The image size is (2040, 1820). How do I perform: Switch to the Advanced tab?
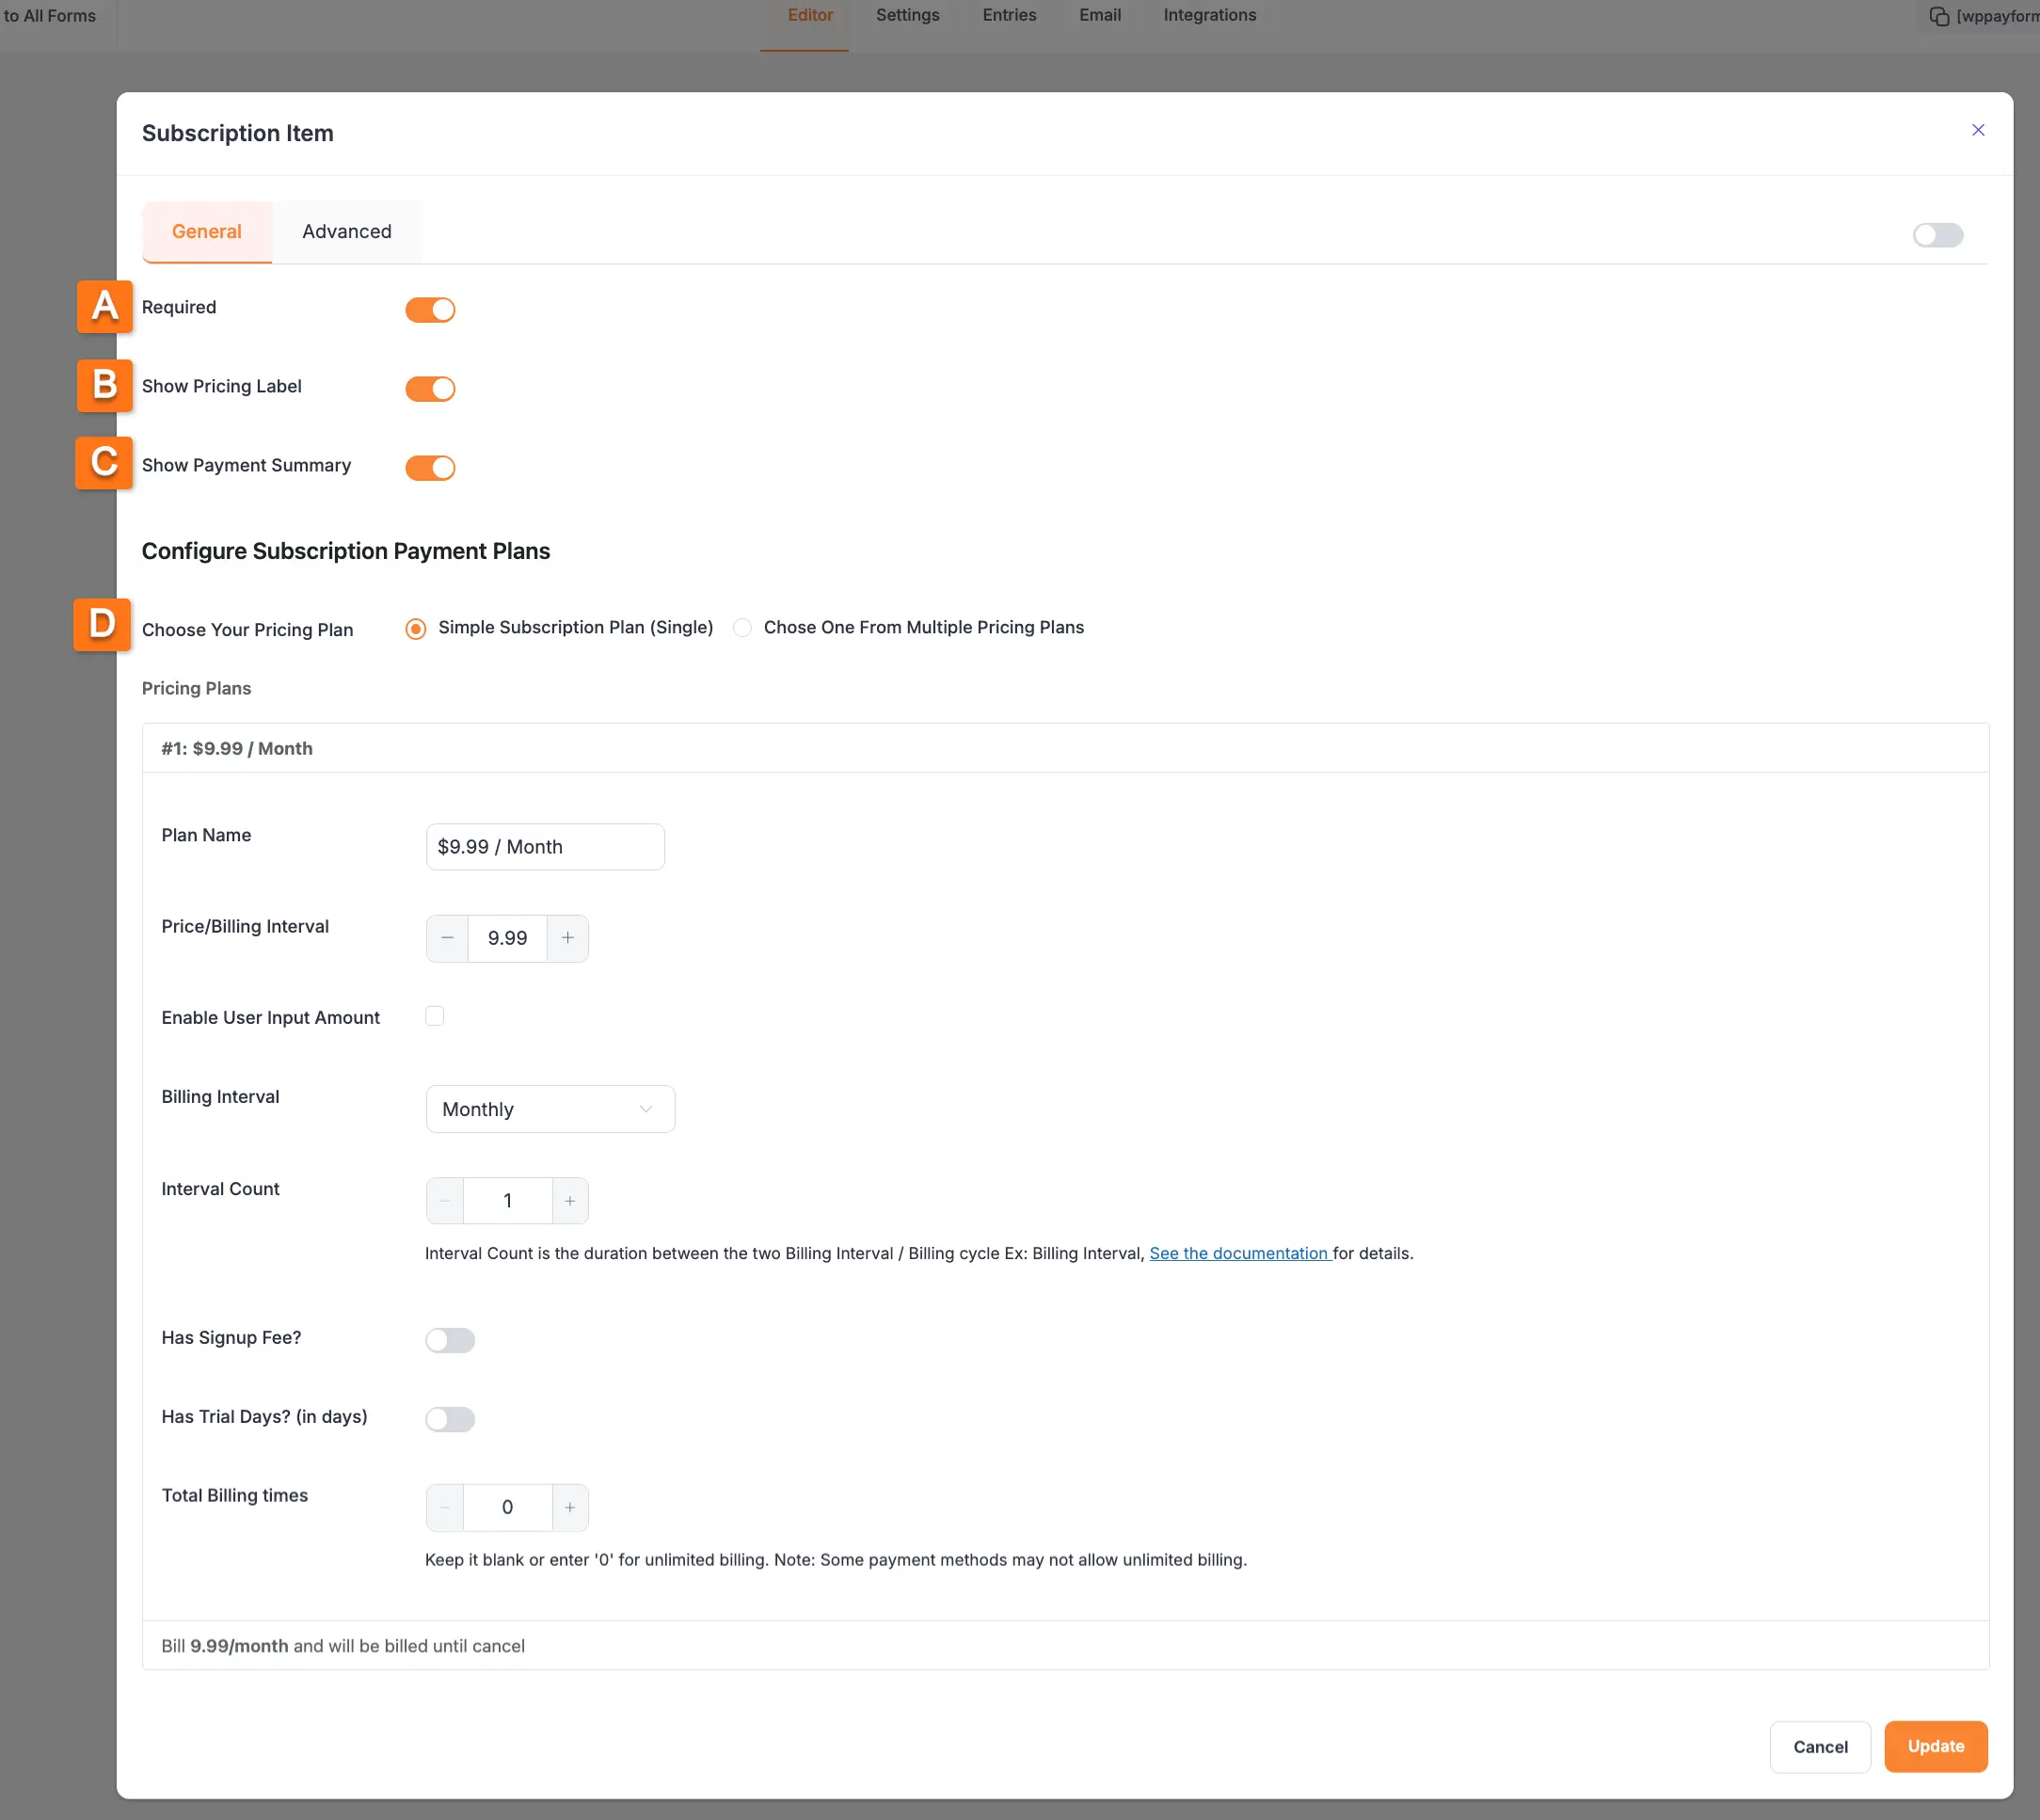coord(346,231)
